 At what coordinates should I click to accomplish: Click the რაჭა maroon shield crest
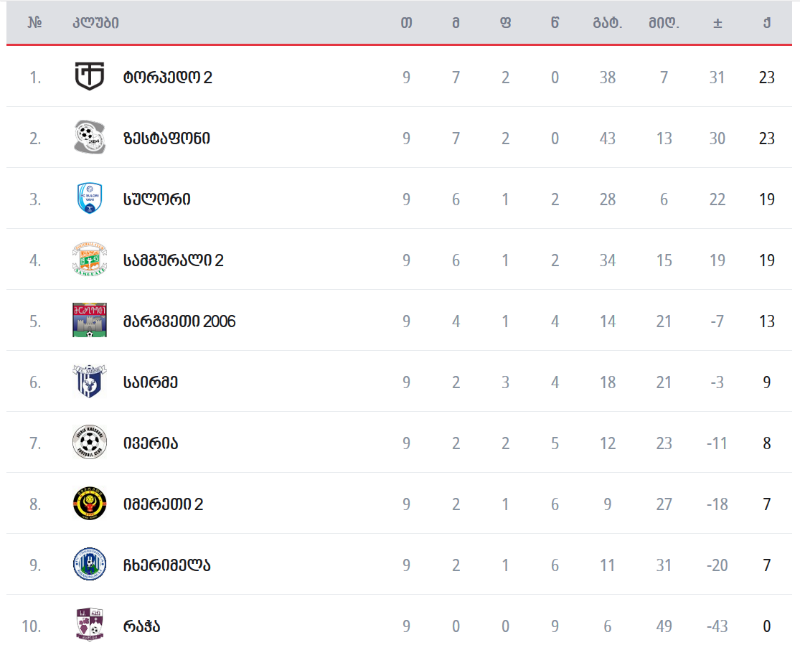89,625
